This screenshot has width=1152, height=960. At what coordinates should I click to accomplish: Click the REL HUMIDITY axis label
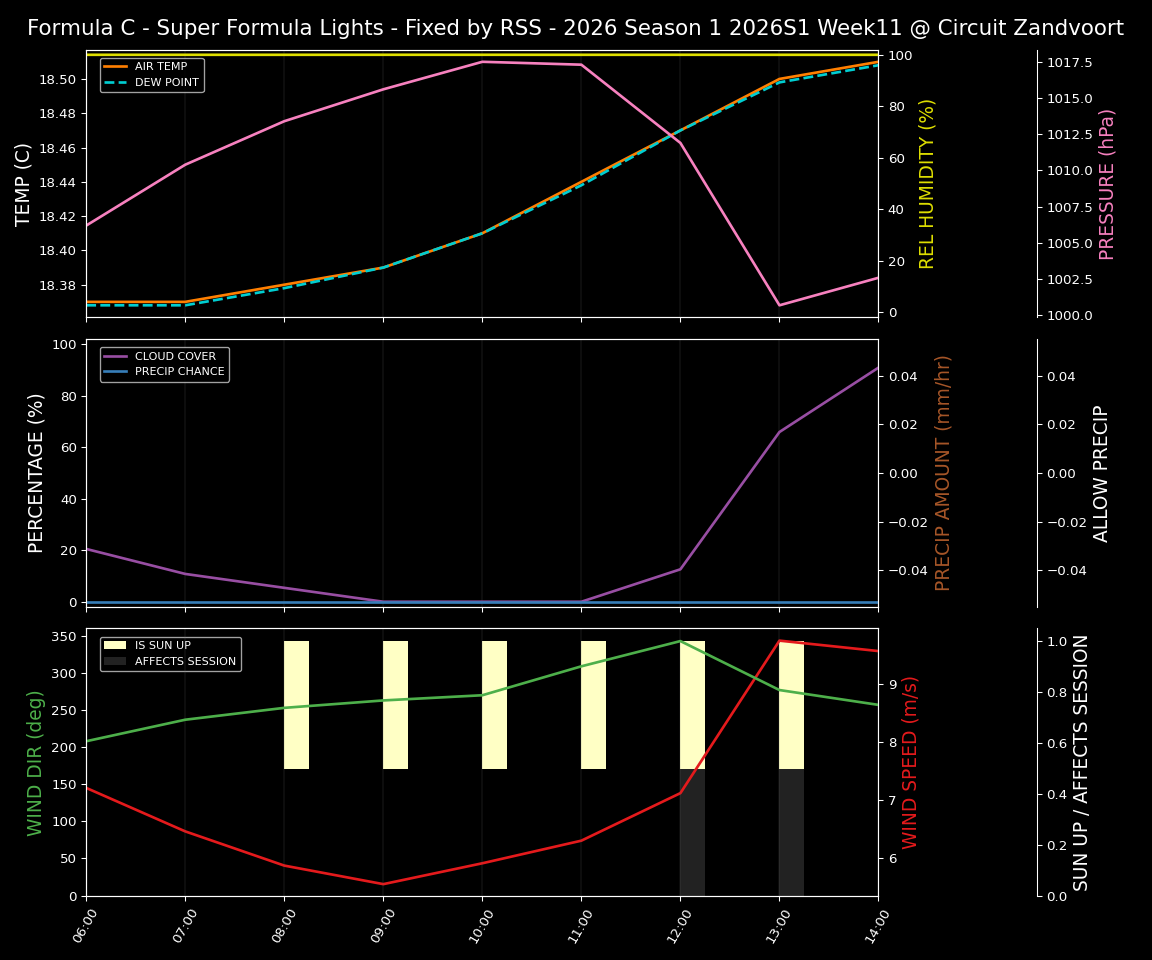coord(928,182)
